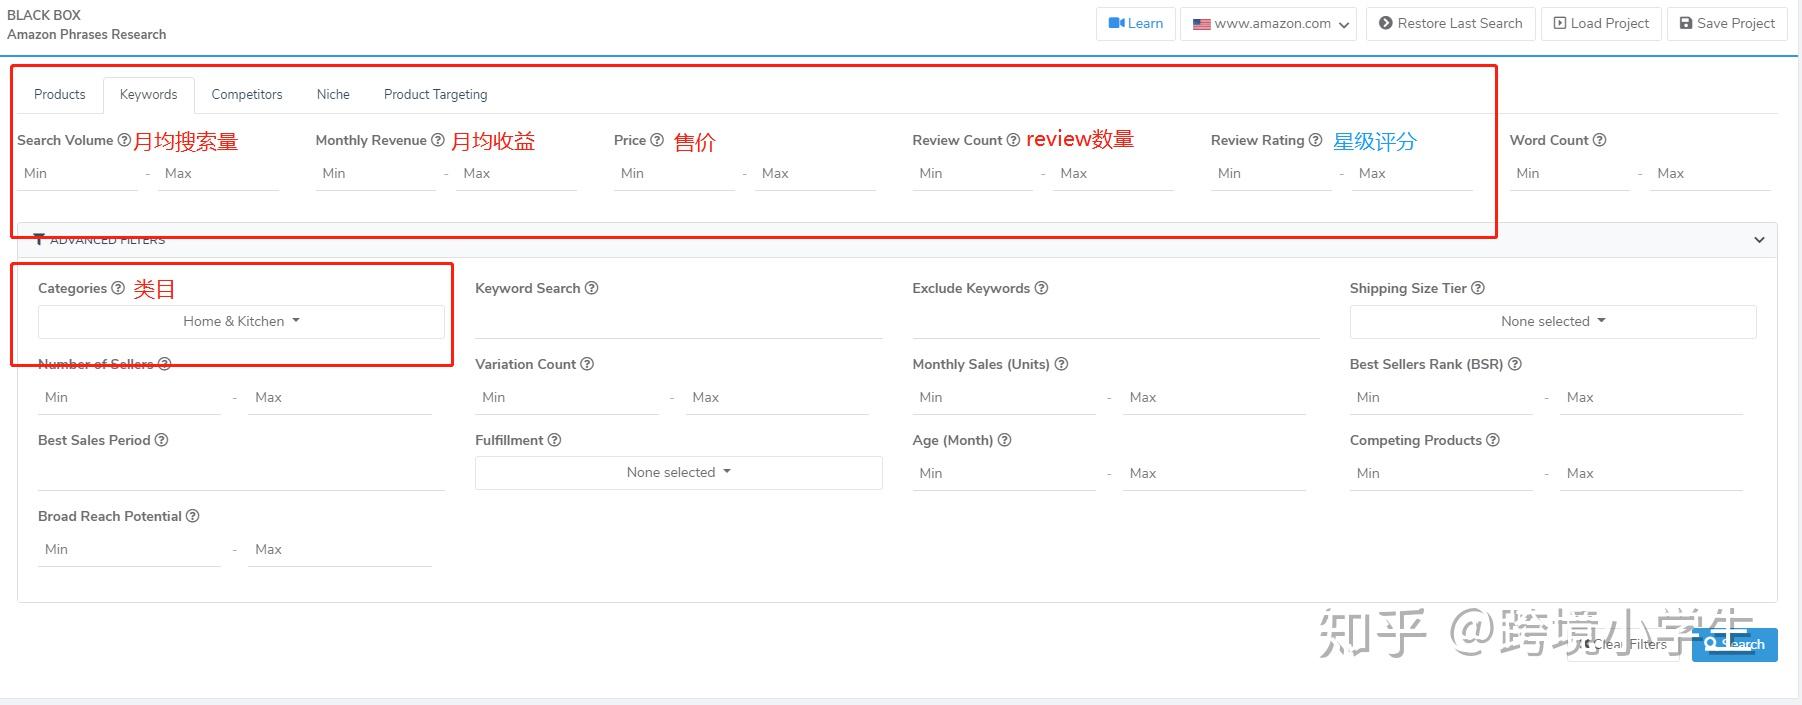Screen dimensions: 1802x705
Task: Open the Shipping Size Tier dropdown
Action: (1553, 322)
